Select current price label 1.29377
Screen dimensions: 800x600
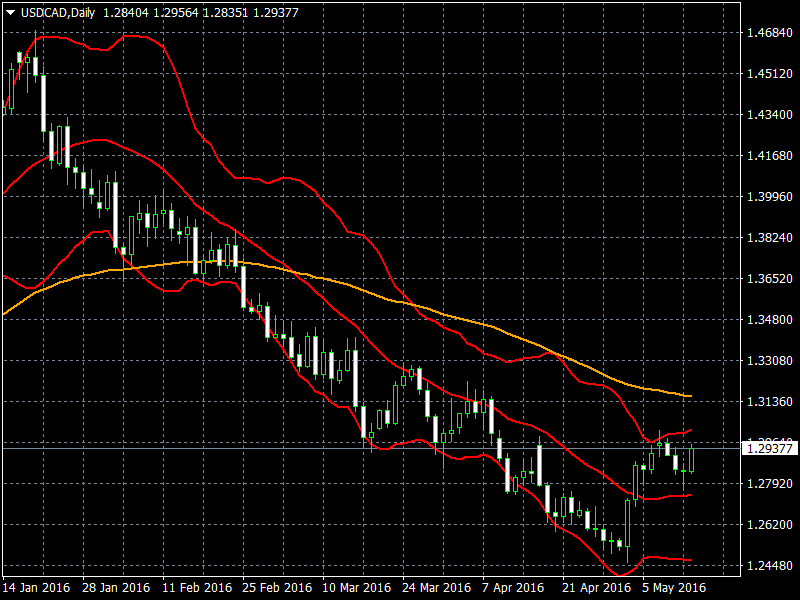pyautogui.click(x=770, y=448)
